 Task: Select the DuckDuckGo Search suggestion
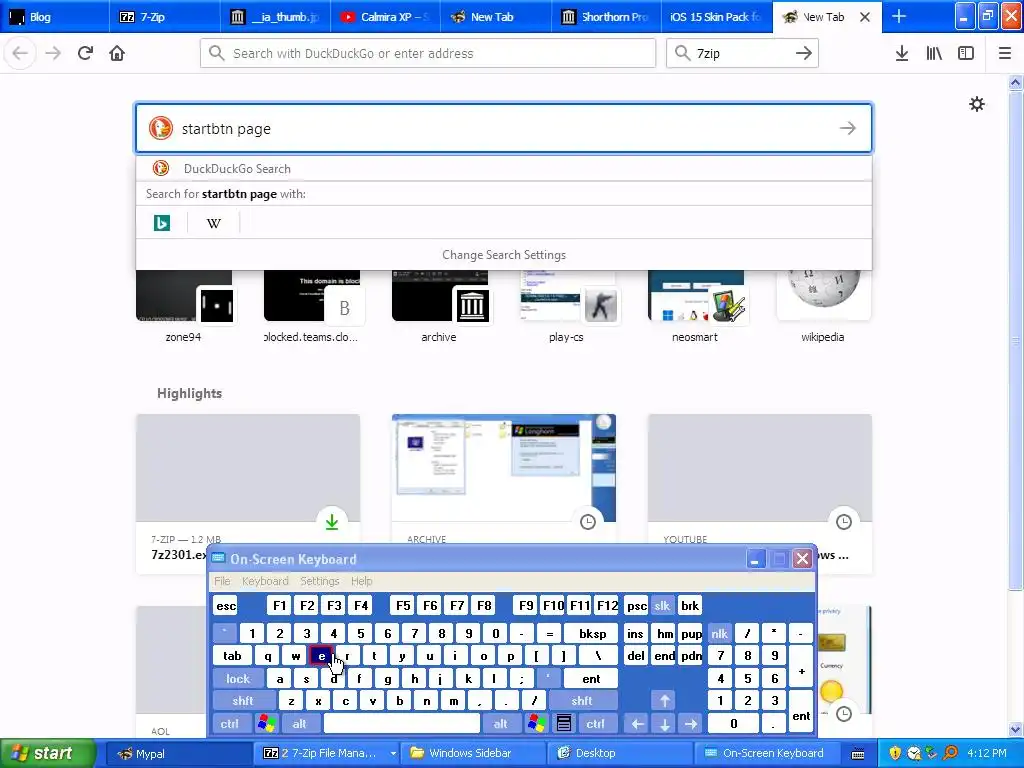[504, 168]
